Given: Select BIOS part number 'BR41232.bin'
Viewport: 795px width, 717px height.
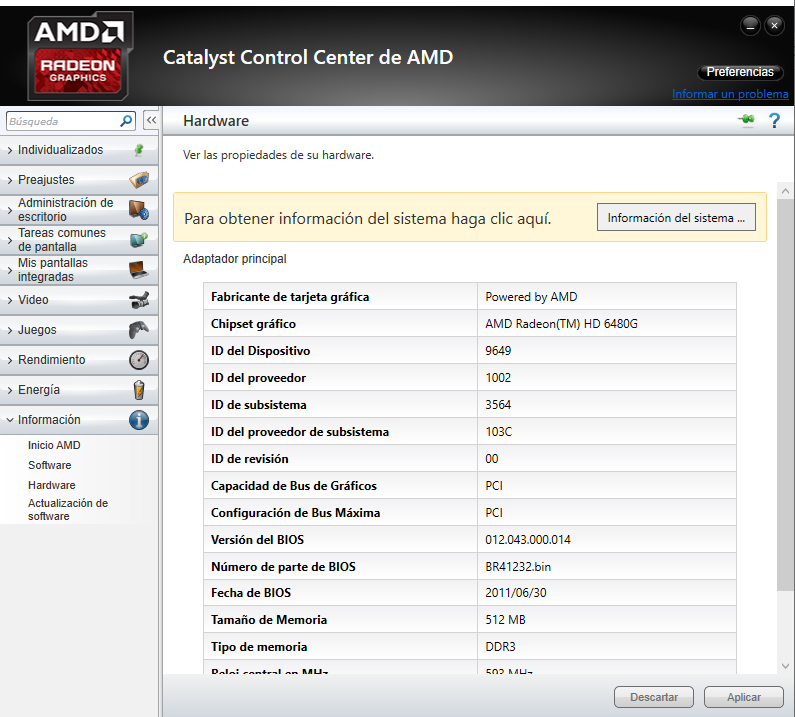Looking at the screenshot, I should coord(518,566).
